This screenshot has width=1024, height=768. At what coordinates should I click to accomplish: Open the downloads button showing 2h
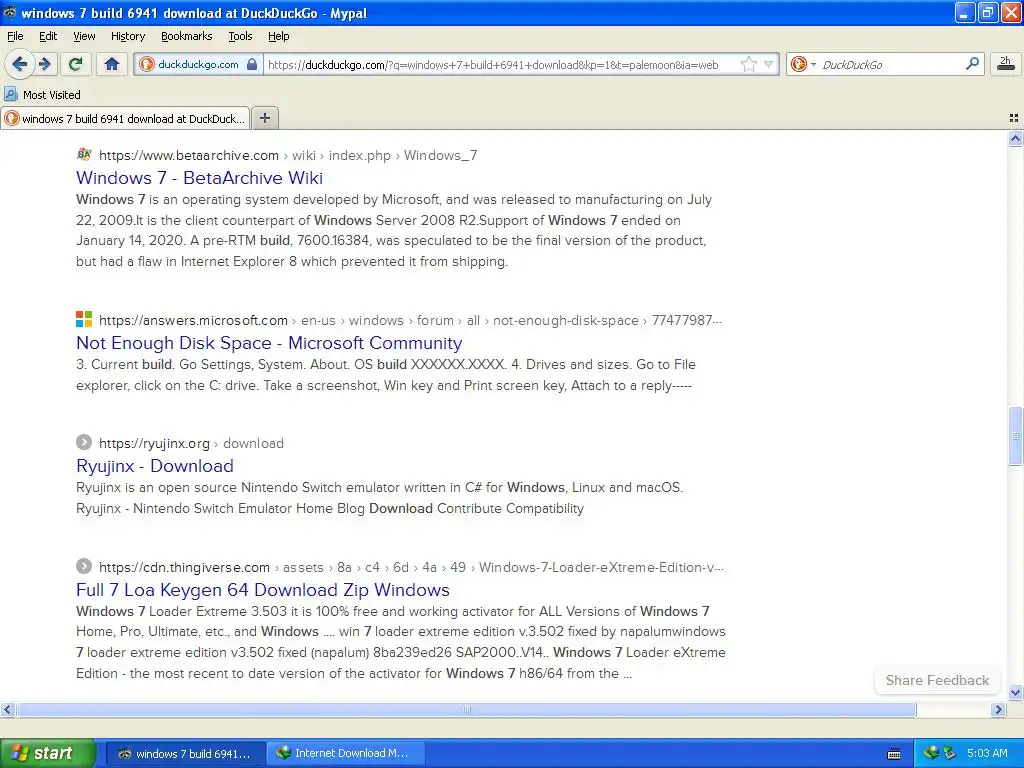pos(1005,63)
